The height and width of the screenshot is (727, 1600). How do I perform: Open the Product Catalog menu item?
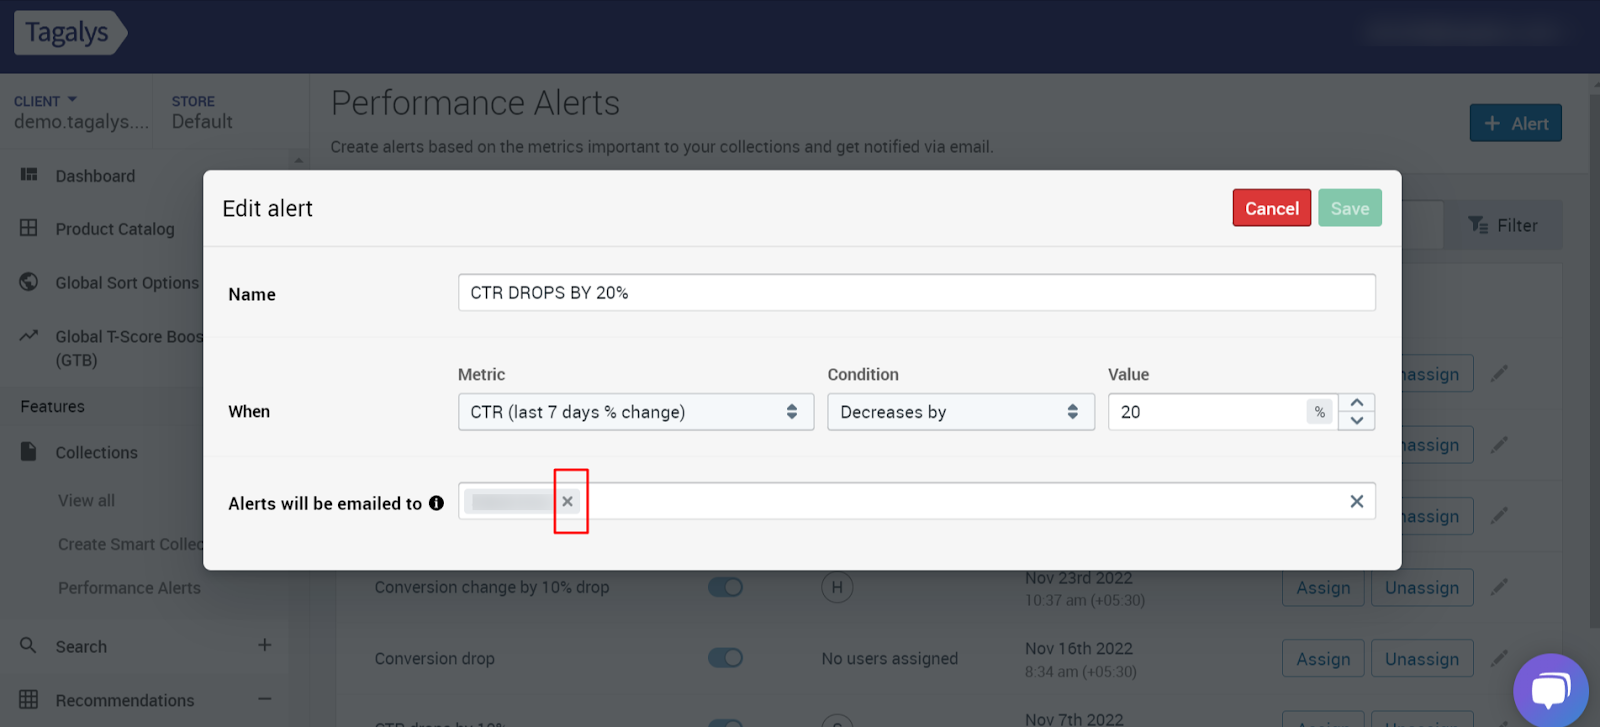114,229
